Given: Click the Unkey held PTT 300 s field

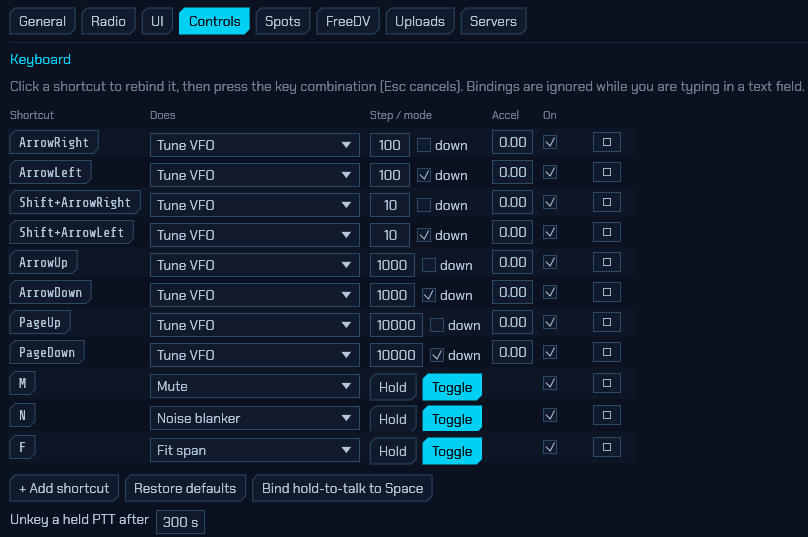Looking at the screenshot, I should point(180,522).
